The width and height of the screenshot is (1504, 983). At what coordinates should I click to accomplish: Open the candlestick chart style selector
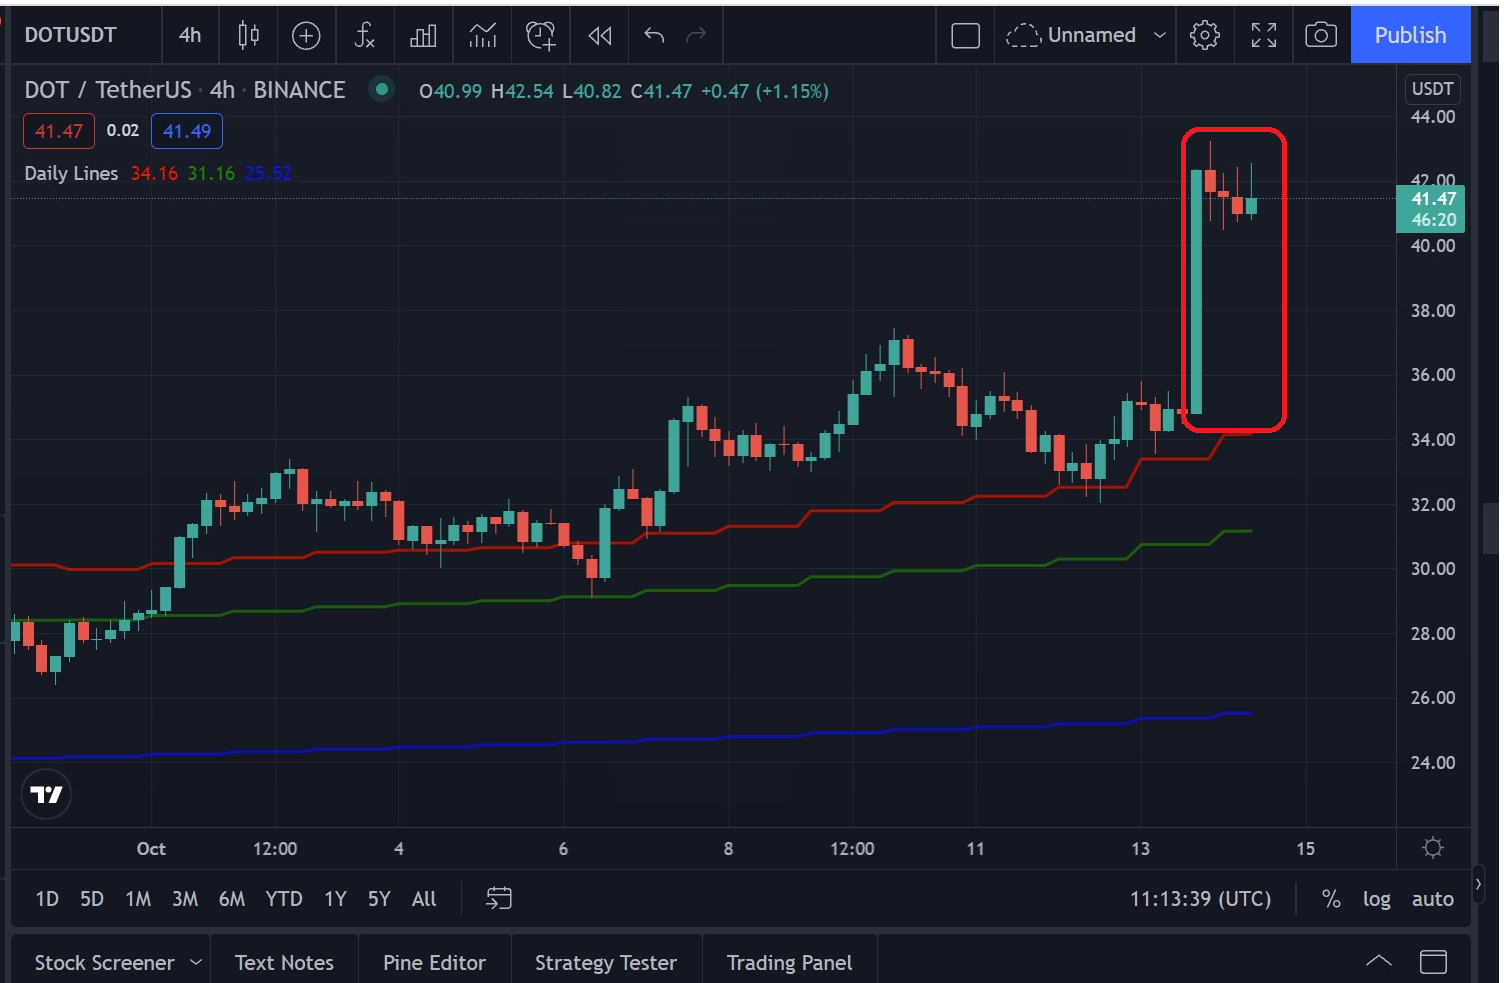(x=248, y=36)
